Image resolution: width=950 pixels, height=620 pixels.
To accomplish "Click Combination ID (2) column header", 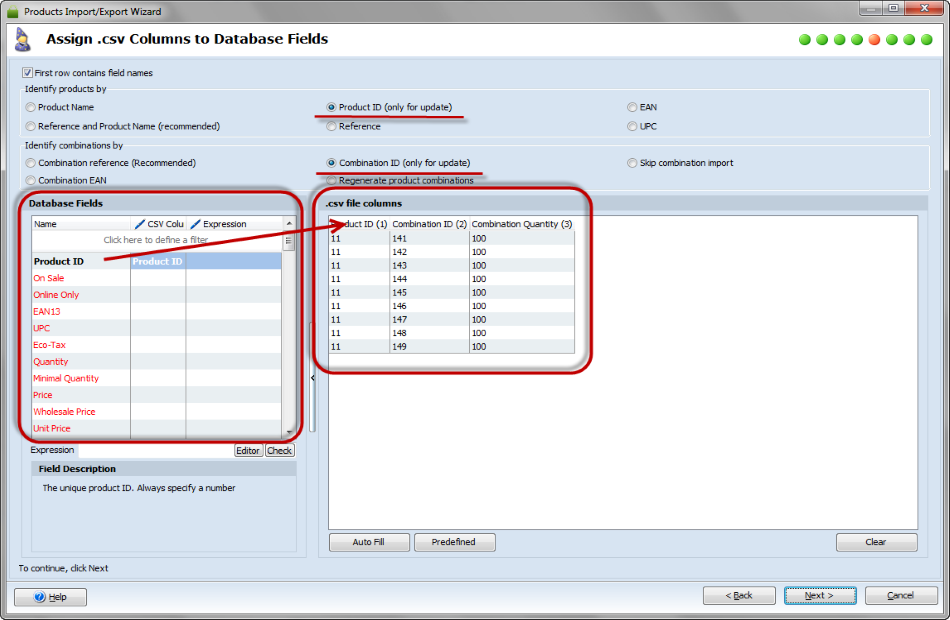I will point(429,224).
